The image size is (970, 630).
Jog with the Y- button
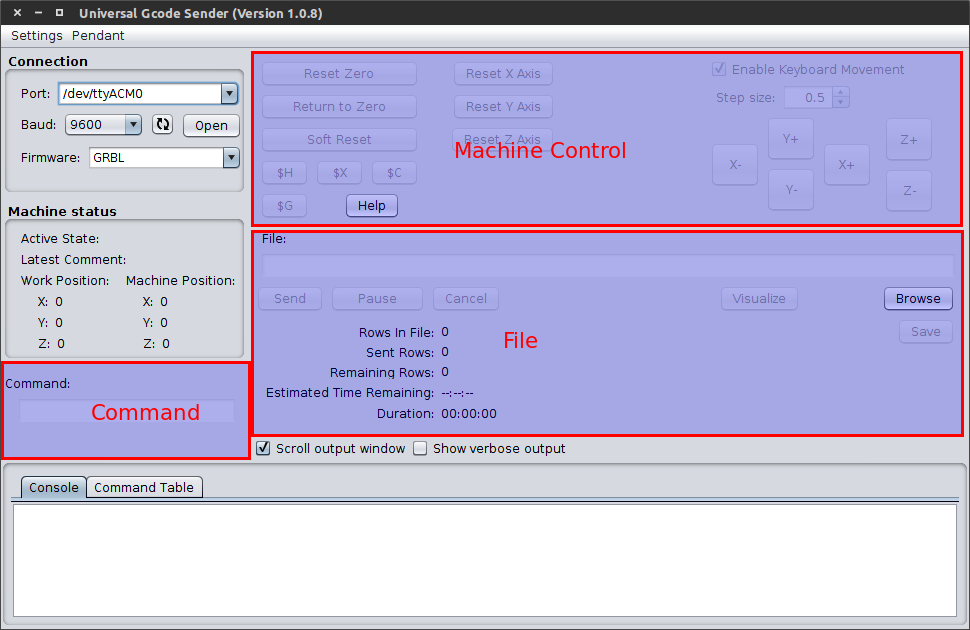(791, 190)
